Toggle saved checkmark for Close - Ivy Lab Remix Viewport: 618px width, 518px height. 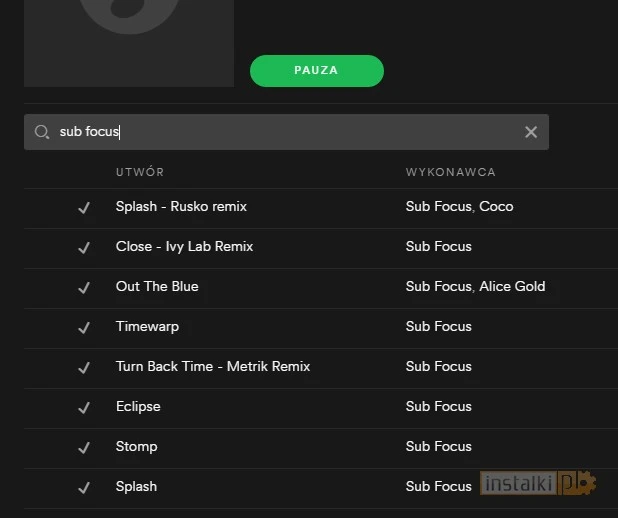(x=84, y=247)
